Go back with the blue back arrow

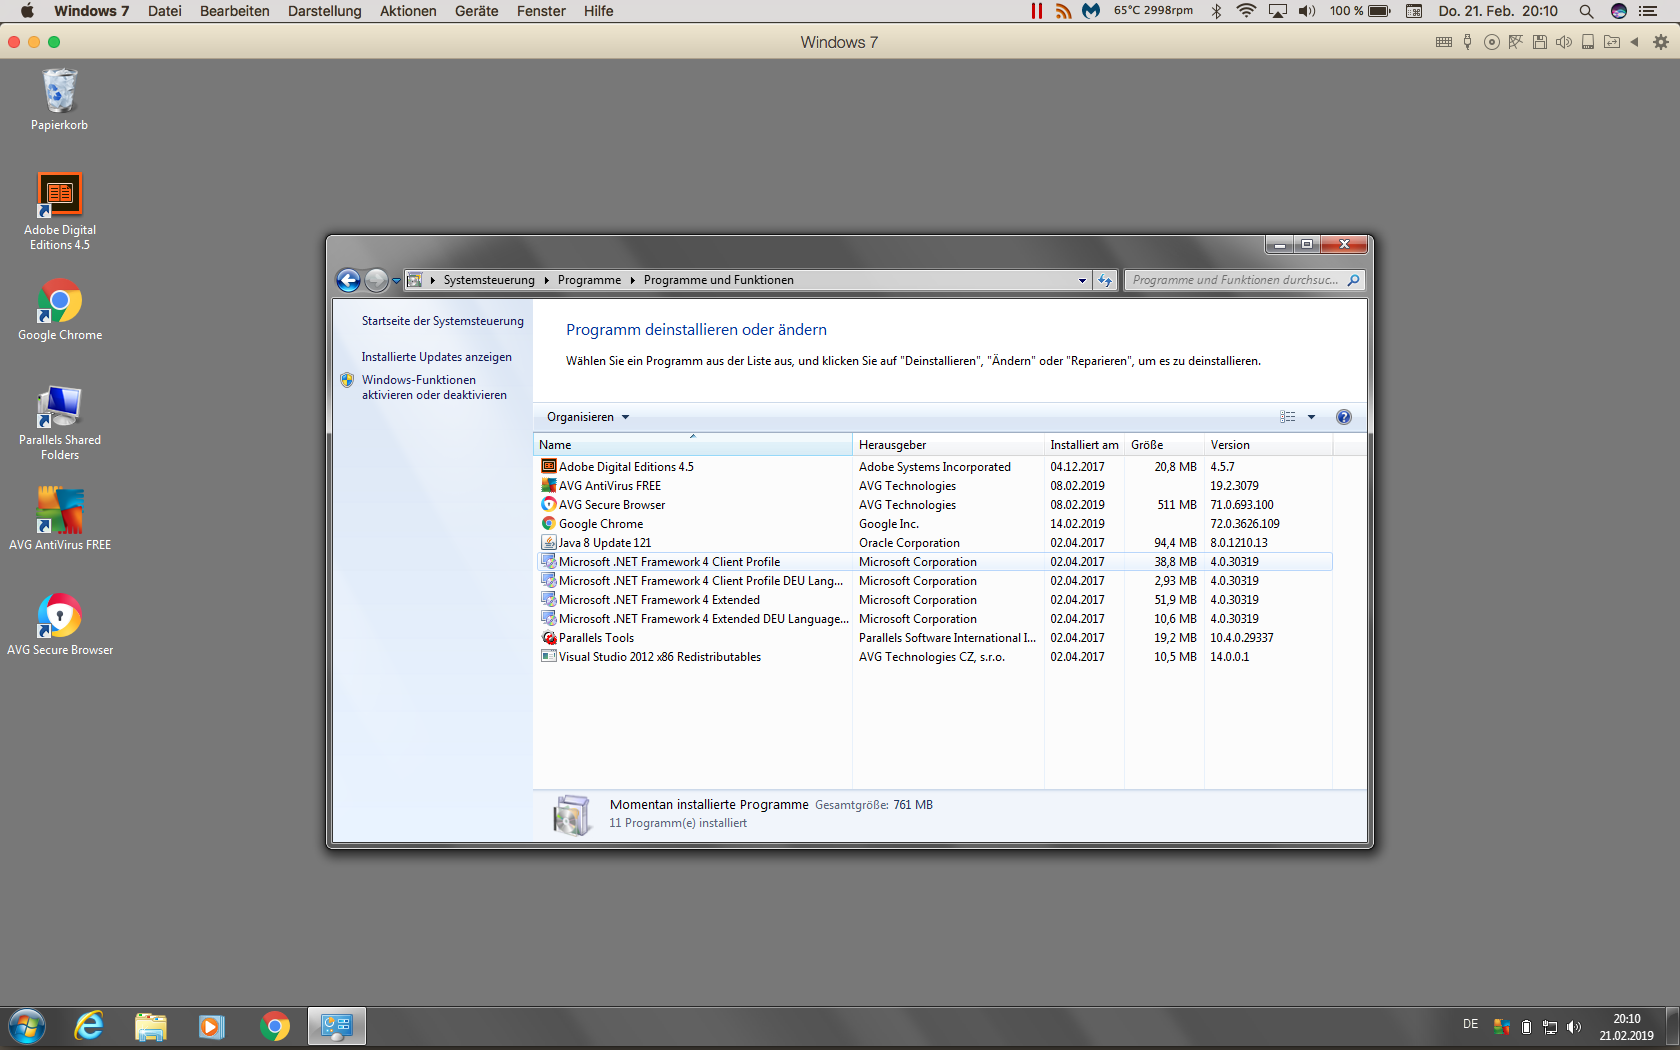click(x=348, y=281)
